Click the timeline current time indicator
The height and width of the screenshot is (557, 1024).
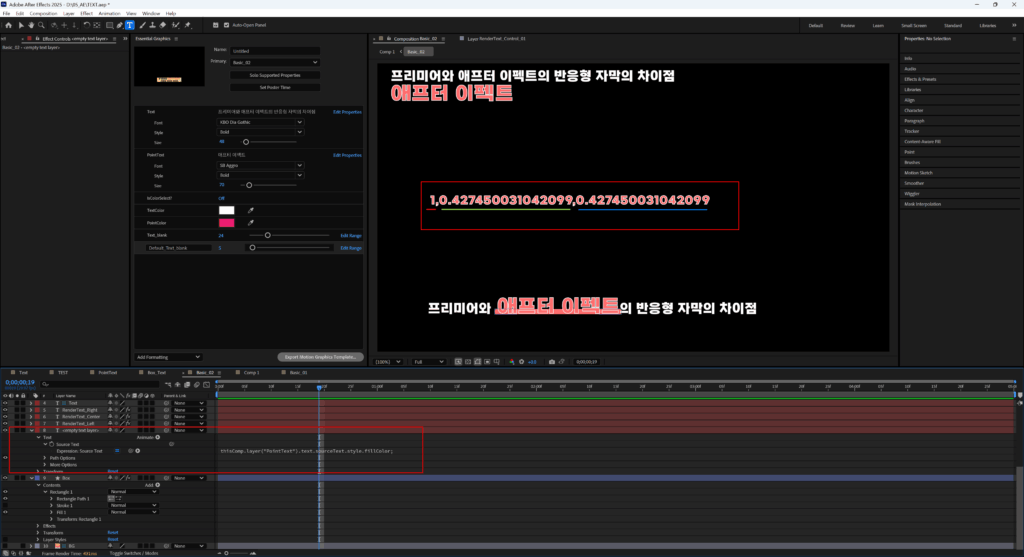click(319, 387)
